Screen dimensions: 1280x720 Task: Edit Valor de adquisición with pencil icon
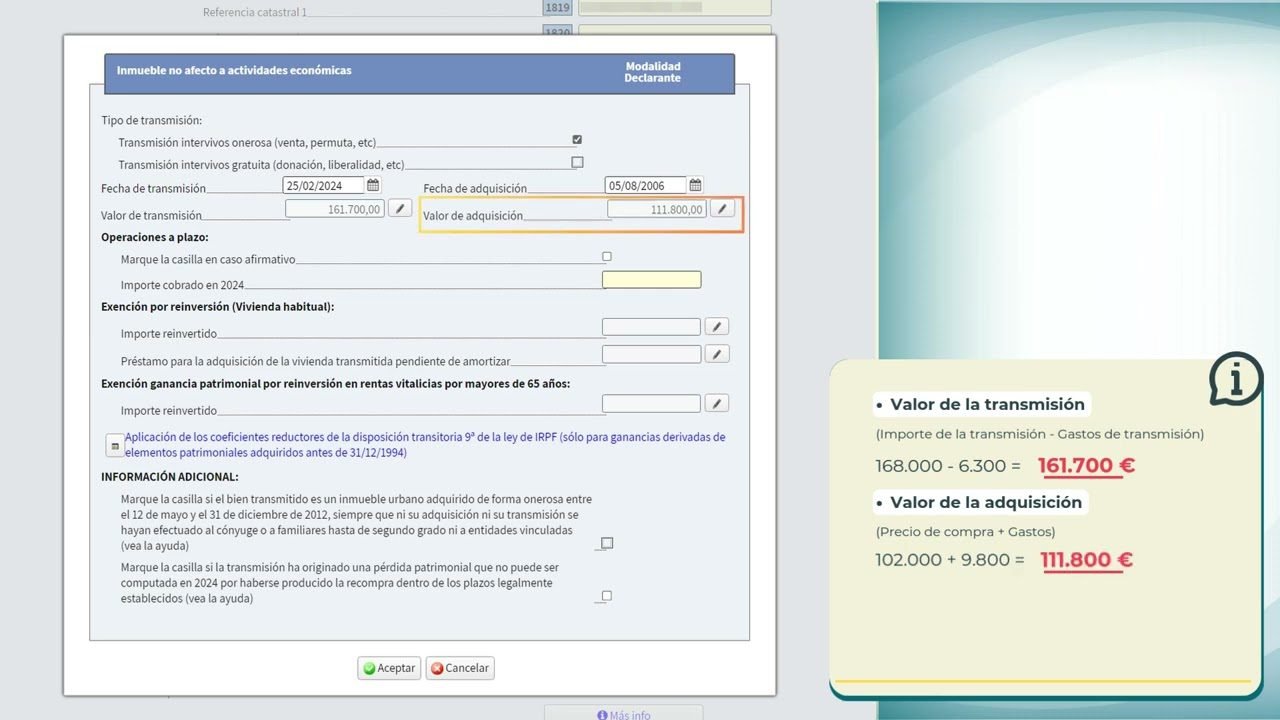(722, 209)
